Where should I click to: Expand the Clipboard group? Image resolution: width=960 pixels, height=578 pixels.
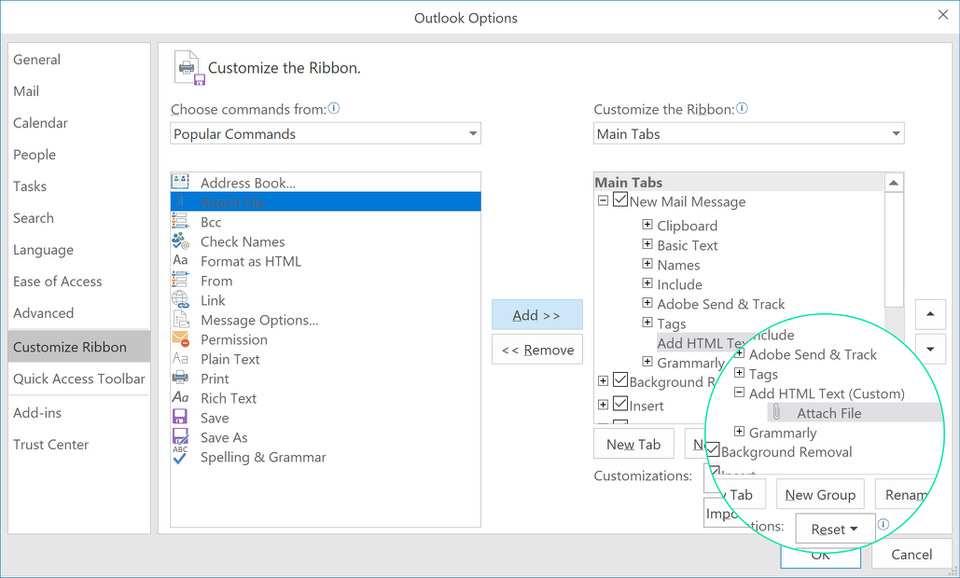pyautogui.click(x=648, y=225)
